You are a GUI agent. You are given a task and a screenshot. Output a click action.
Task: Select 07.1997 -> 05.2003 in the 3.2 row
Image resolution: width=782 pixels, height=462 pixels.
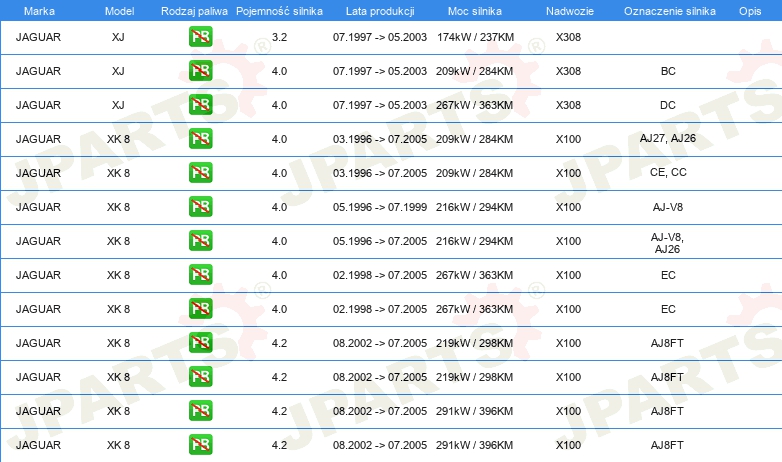pyautogui.click(x=380, y=37)
